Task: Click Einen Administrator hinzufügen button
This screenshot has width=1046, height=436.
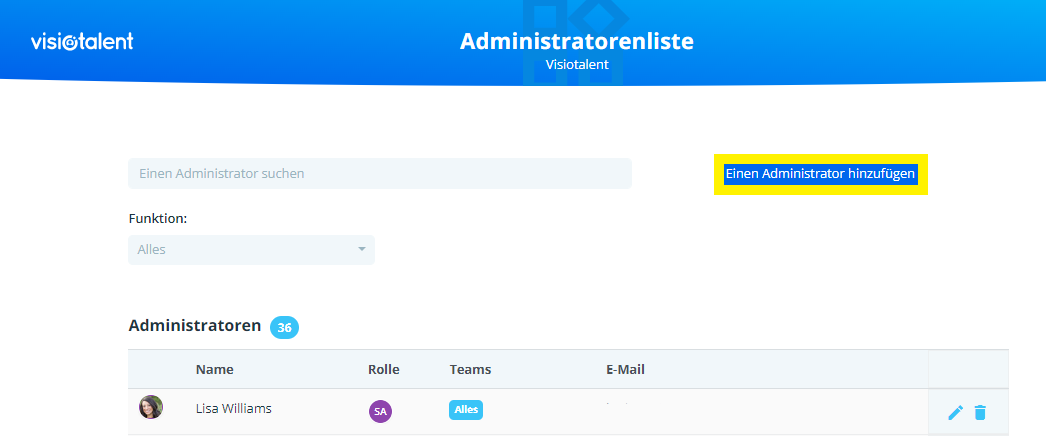Action: [820, 174]
